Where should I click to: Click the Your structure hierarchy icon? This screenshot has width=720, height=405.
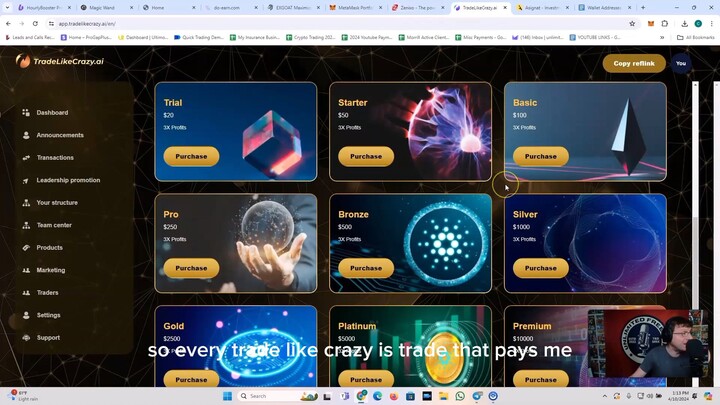pyautogui.click(x=26, y=202)
